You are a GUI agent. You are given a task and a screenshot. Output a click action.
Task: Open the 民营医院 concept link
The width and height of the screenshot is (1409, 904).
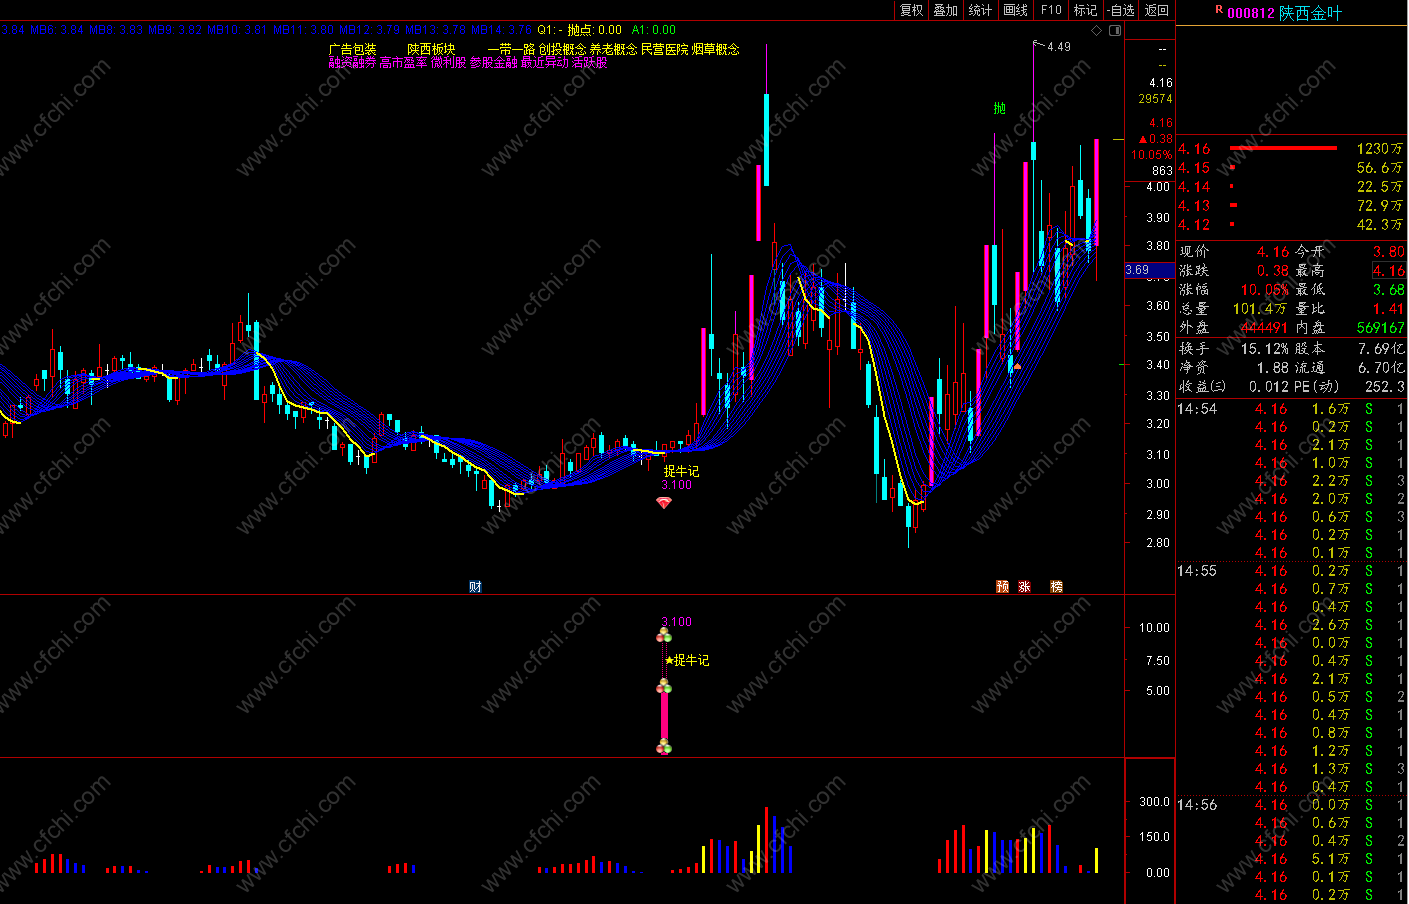(x=664, y=49)
